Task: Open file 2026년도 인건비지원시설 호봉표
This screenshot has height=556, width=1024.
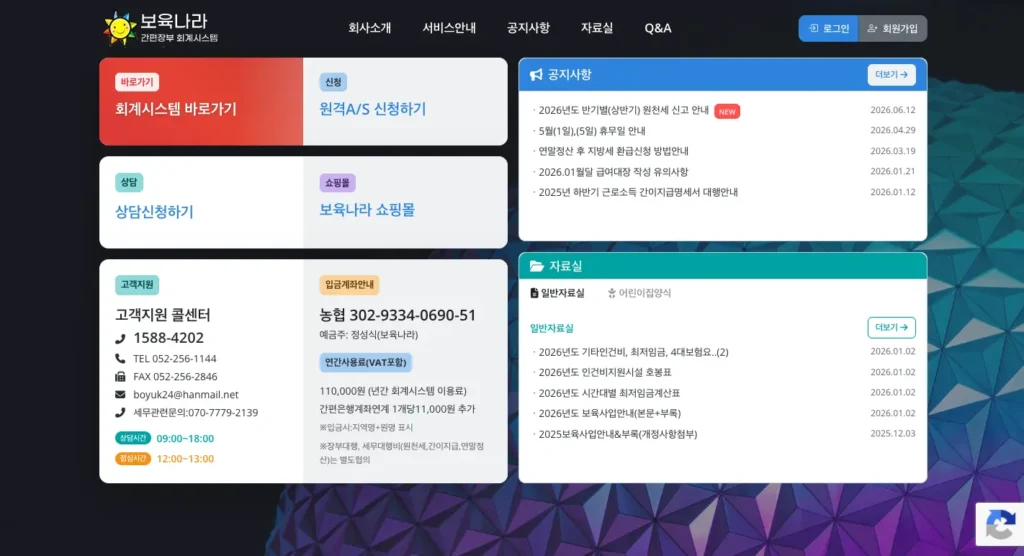Action: click(605, 372)
